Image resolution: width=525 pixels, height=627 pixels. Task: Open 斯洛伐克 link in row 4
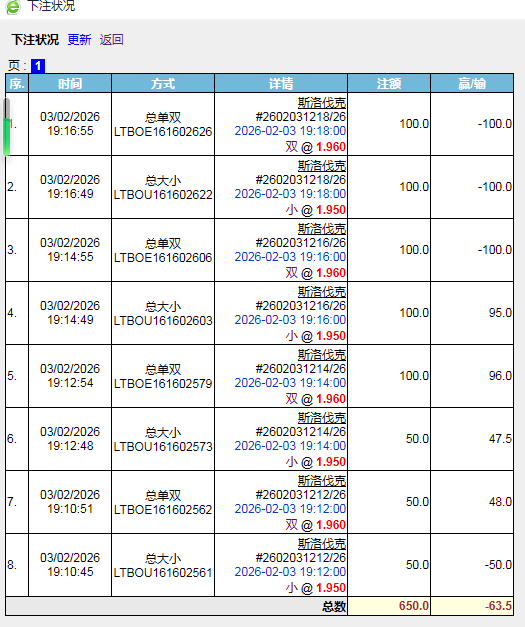click(x=322, y=292)
